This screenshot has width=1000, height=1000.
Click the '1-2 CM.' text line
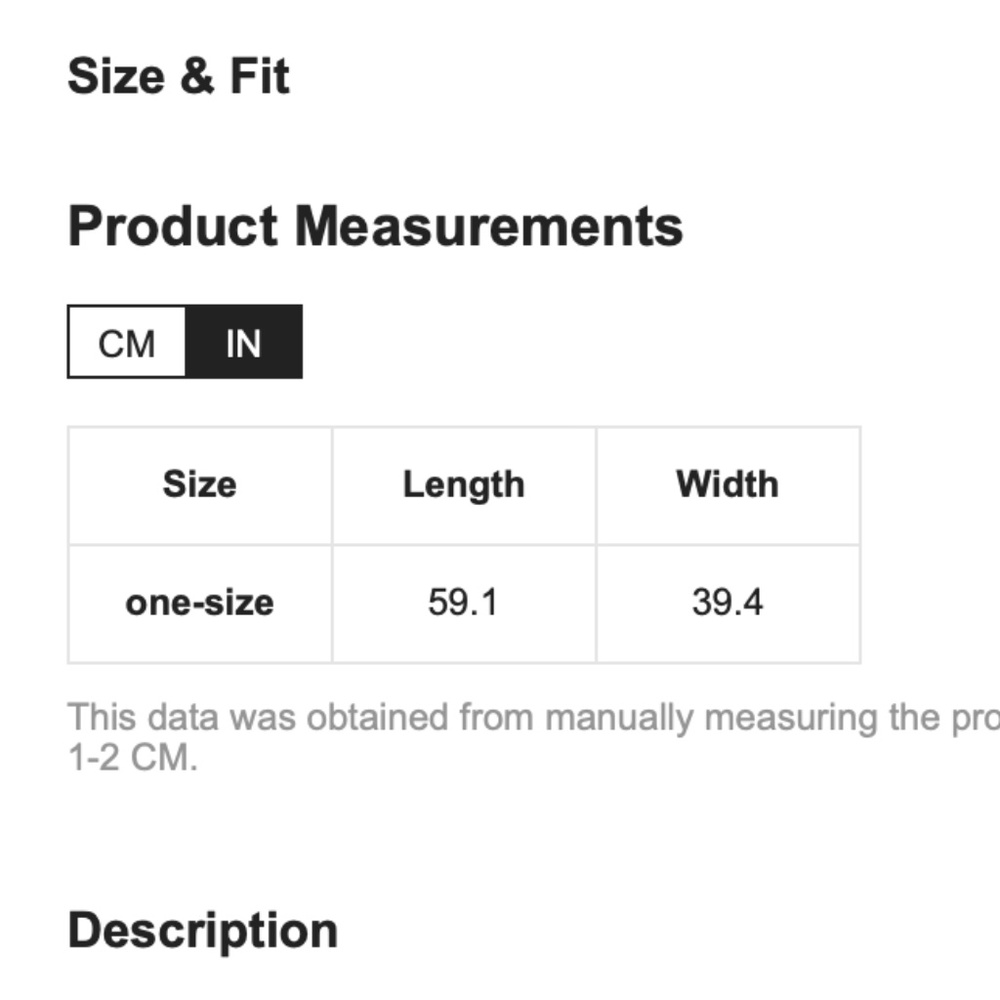133,758
